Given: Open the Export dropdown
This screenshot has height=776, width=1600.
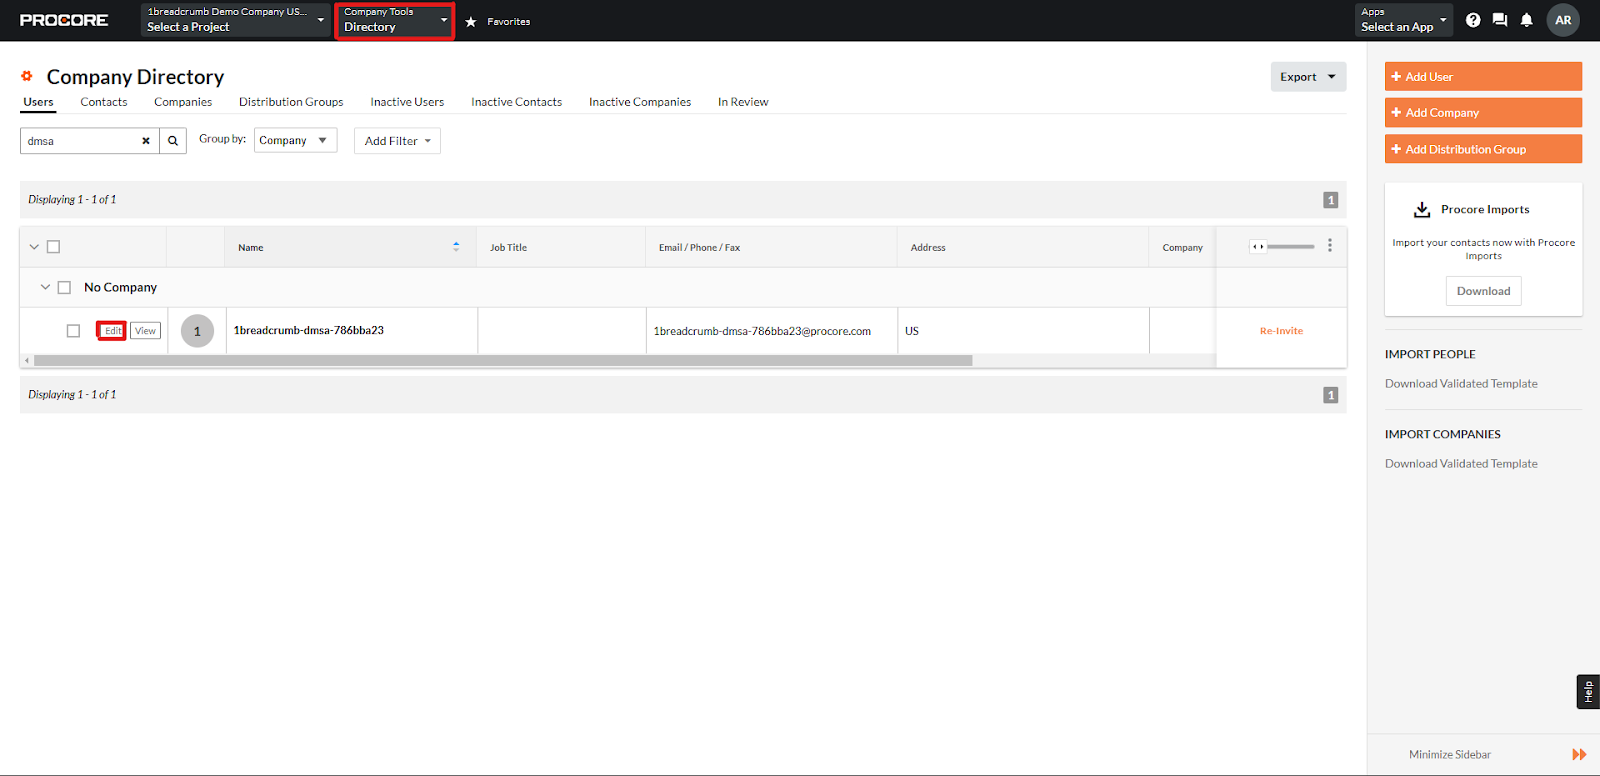Looking at the screenshot, I should tap(1308, 77).
